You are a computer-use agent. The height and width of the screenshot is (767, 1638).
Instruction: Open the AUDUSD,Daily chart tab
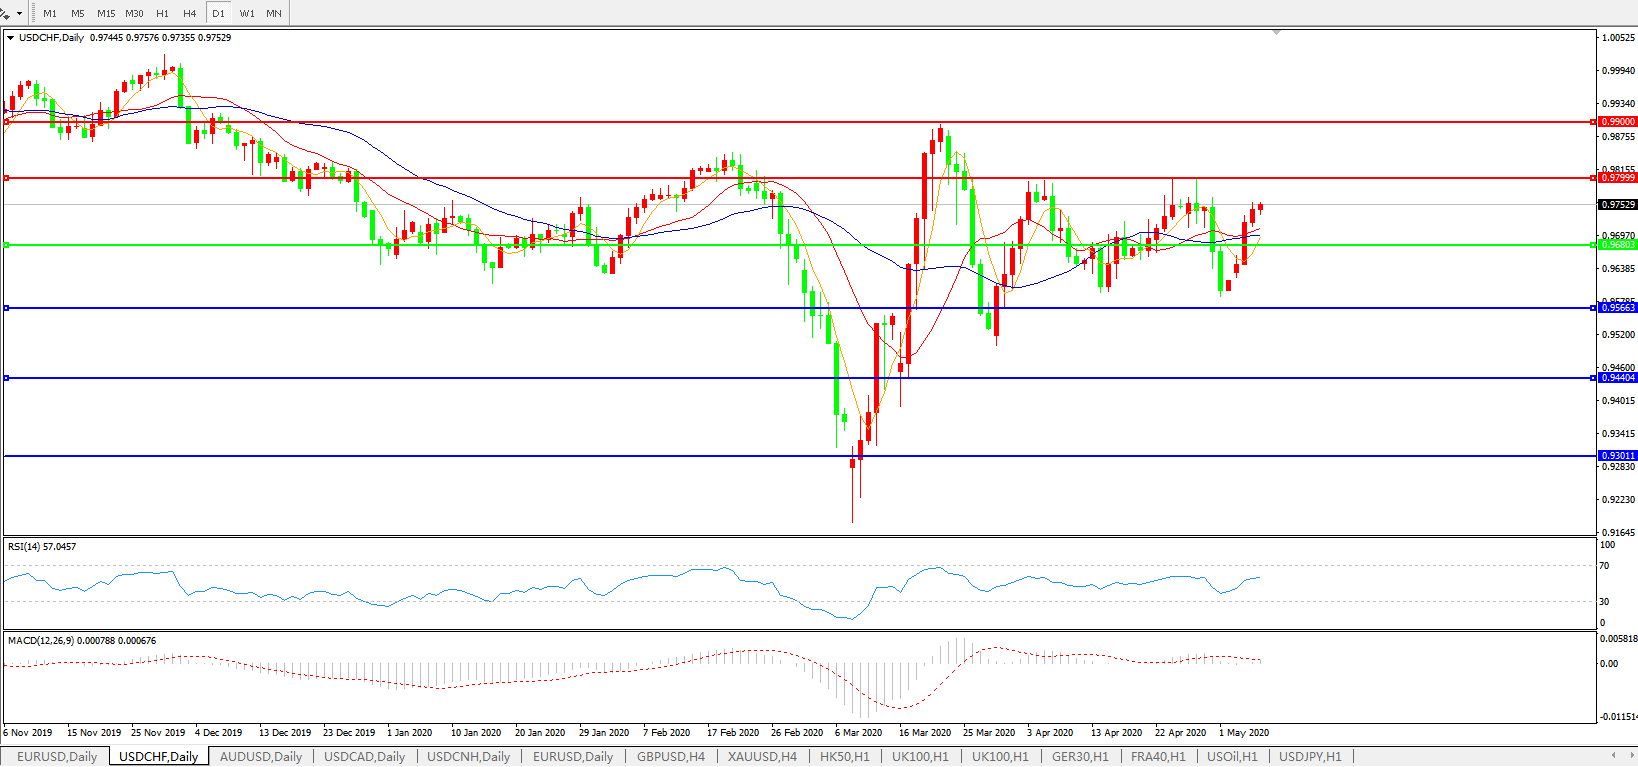(x=260, y=757)
